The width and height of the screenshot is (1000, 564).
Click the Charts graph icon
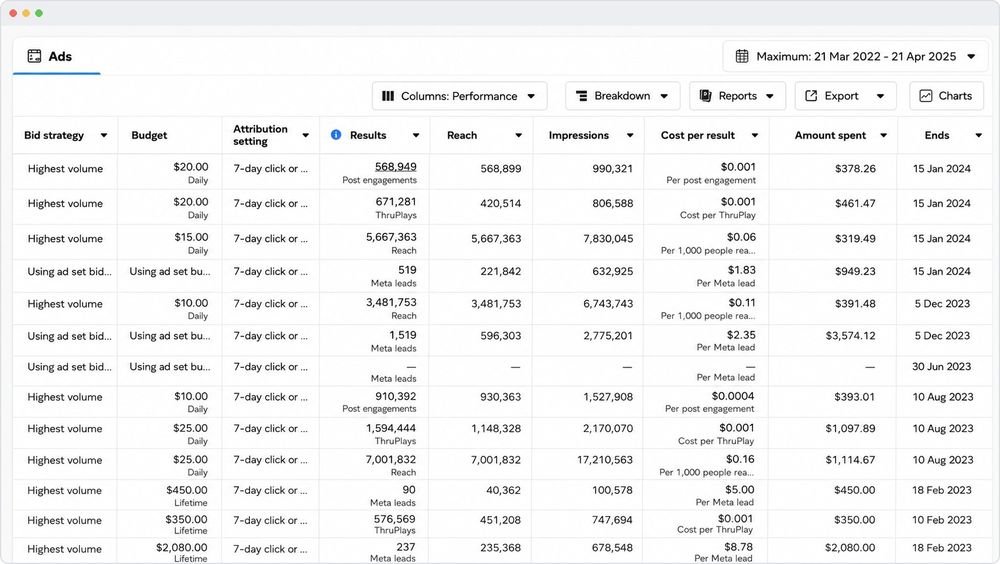(x=925, y=96)
